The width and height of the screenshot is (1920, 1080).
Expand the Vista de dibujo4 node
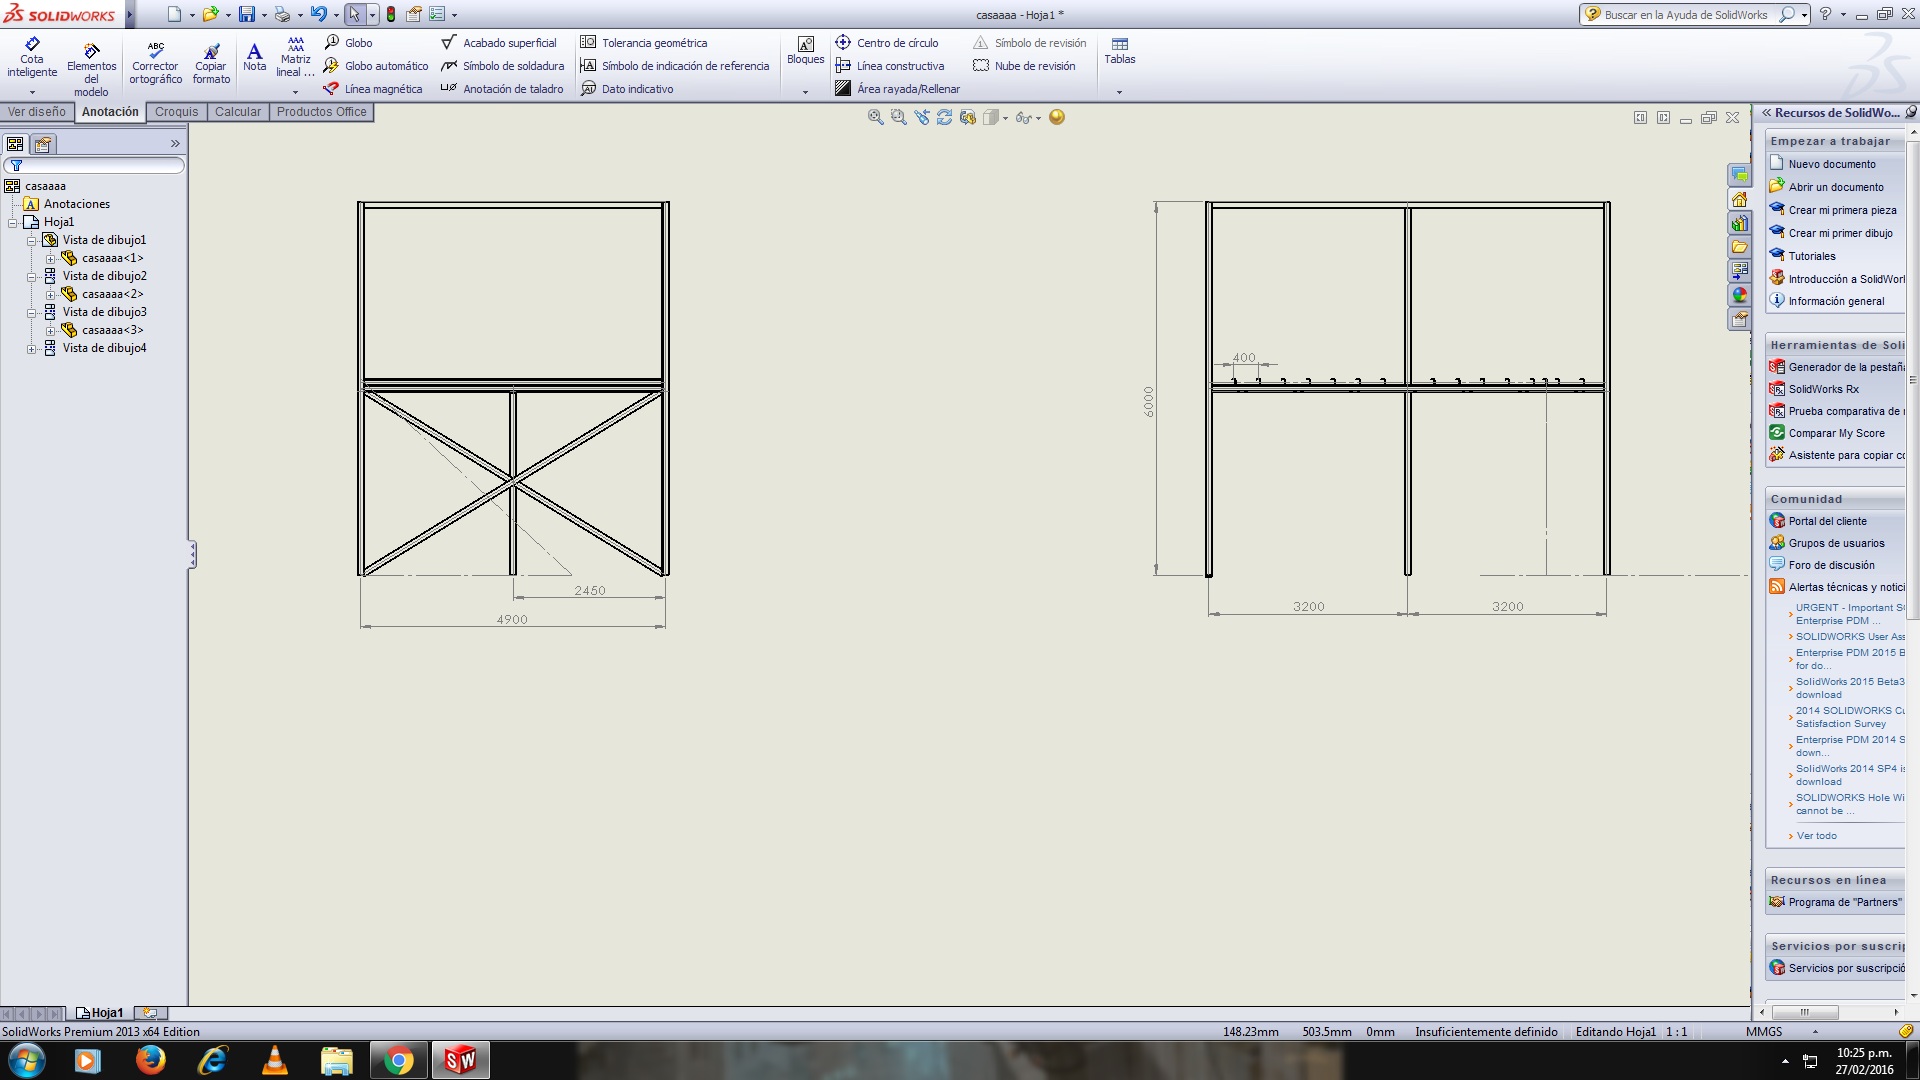click(31, 349)
